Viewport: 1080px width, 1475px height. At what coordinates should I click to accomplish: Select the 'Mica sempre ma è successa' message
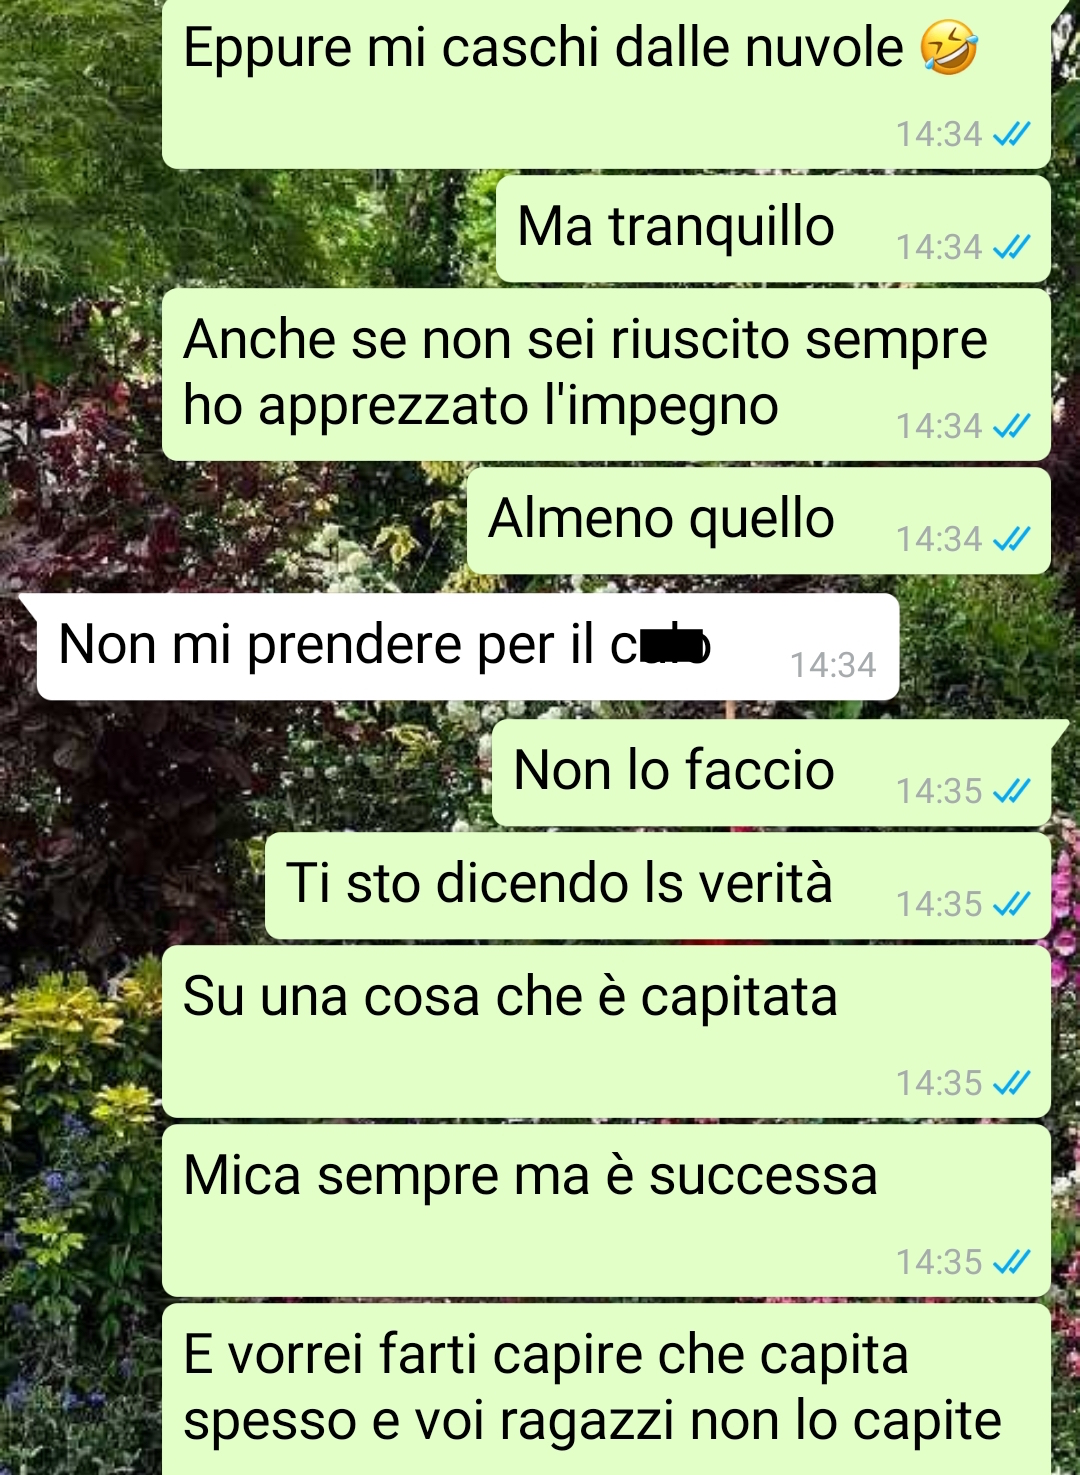[606, 1211]
